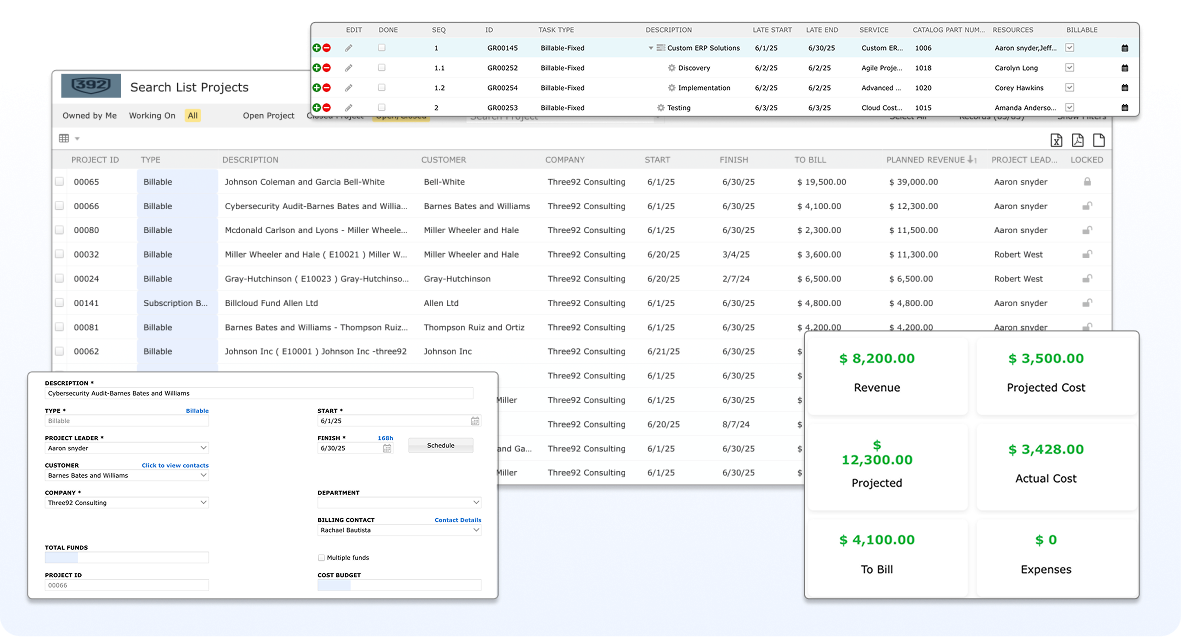This screenshot has height=637, width=1181.
Task: Open the Start date calendar picker
Action: click(x=475, y=421)
